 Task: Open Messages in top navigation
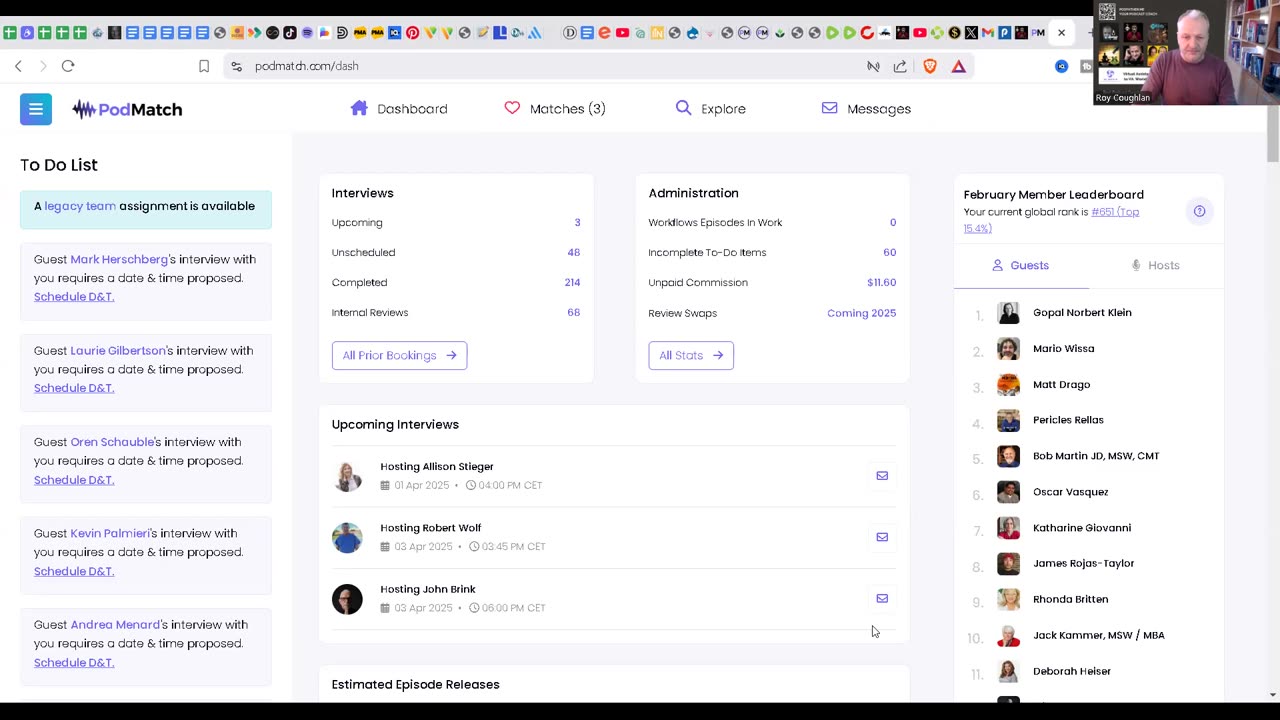pyautogui.click(x=866, y=108)
